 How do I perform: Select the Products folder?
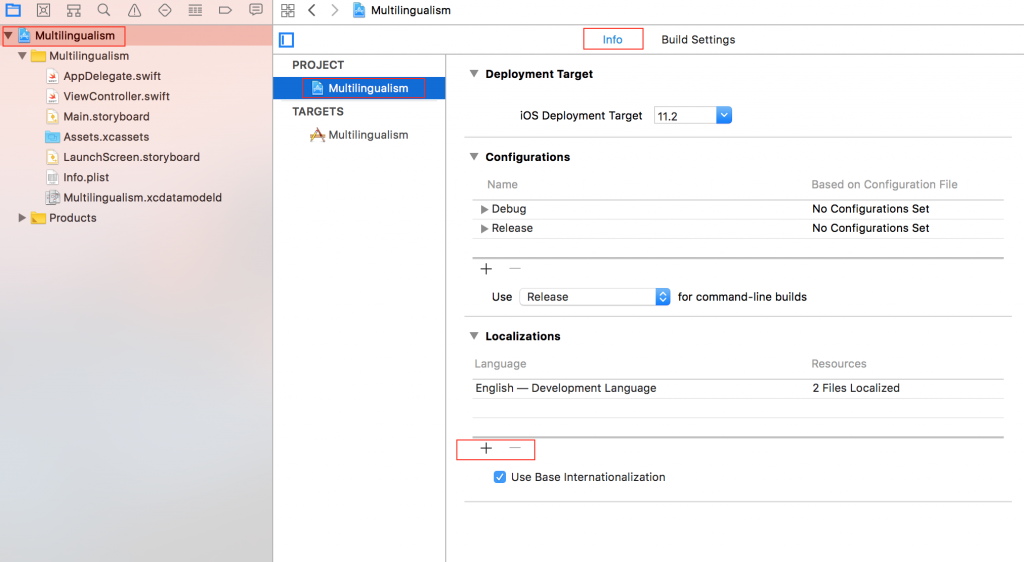point(72,217)
